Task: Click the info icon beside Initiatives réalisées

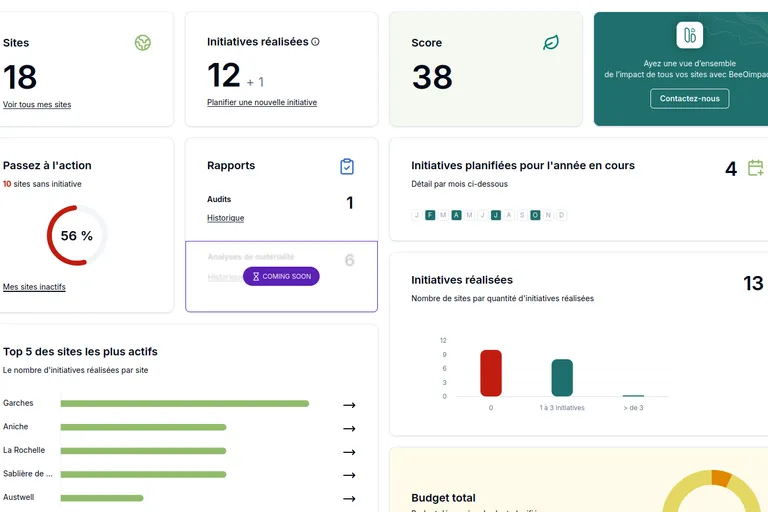Action: pyautogui.click(x=315, y=42)
